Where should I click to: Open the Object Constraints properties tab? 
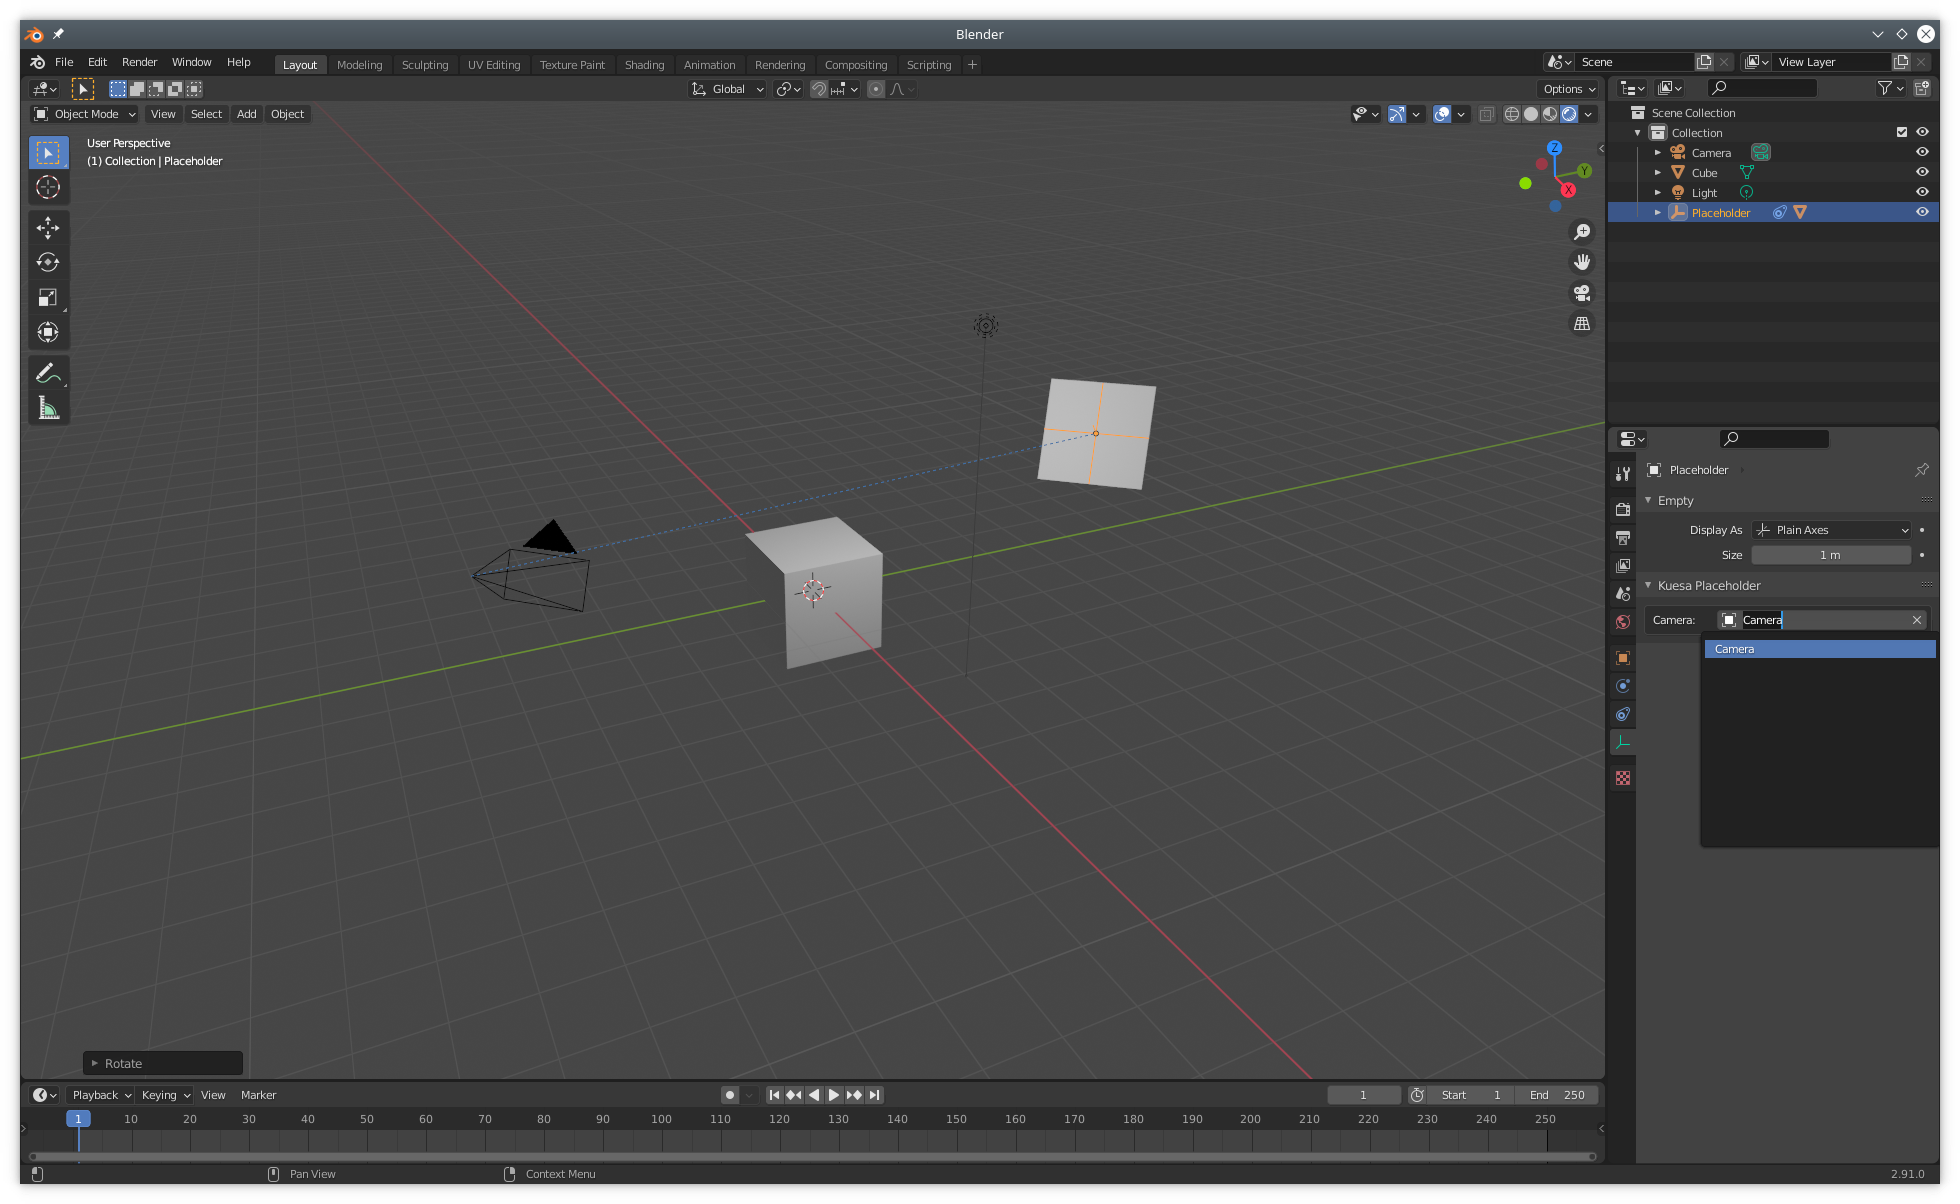(x=1623, y=714)
